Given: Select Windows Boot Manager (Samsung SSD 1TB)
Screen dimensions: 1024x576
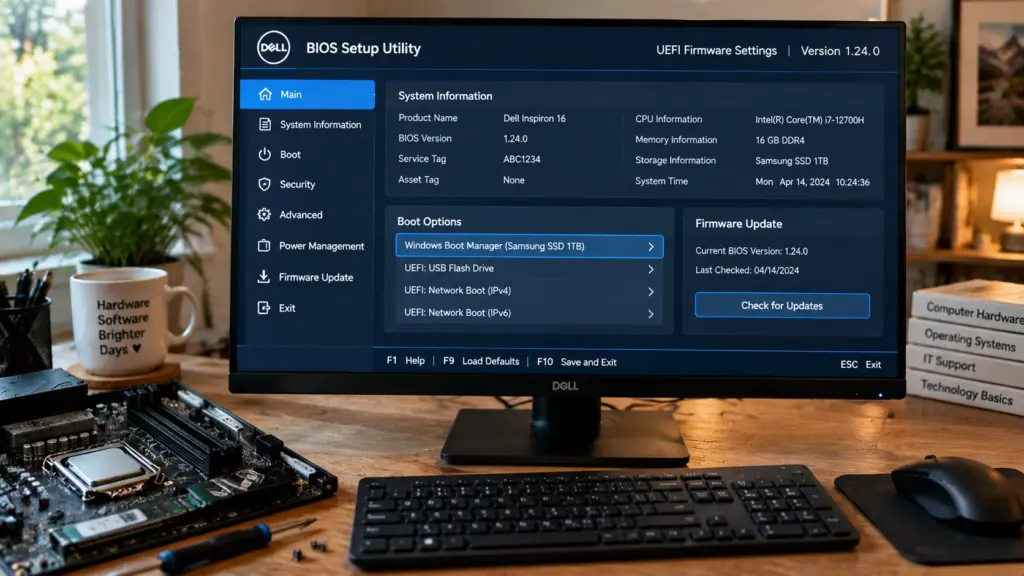Looking at the screenshot, I should [530, 246].
